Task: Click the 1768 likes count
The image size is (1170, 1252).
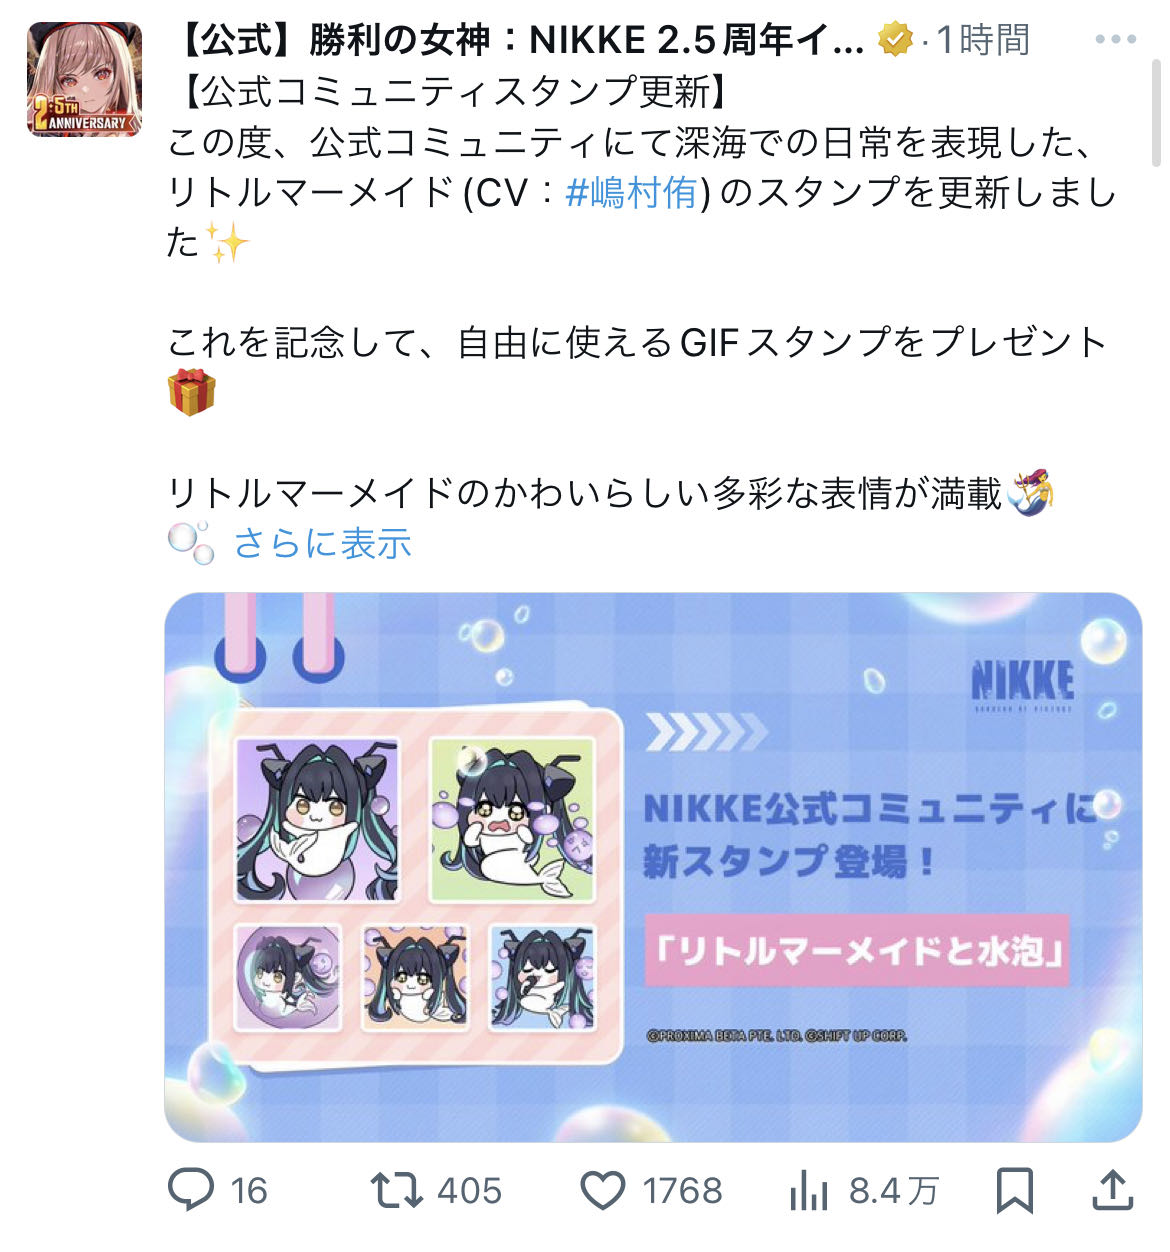Action: pos(682,1191)
